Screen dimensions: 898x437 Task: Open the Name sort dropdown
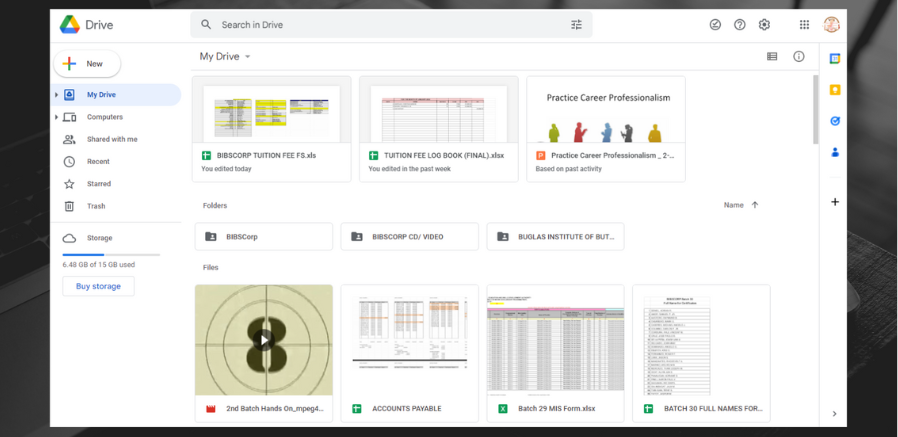click(x=734, y=205)
